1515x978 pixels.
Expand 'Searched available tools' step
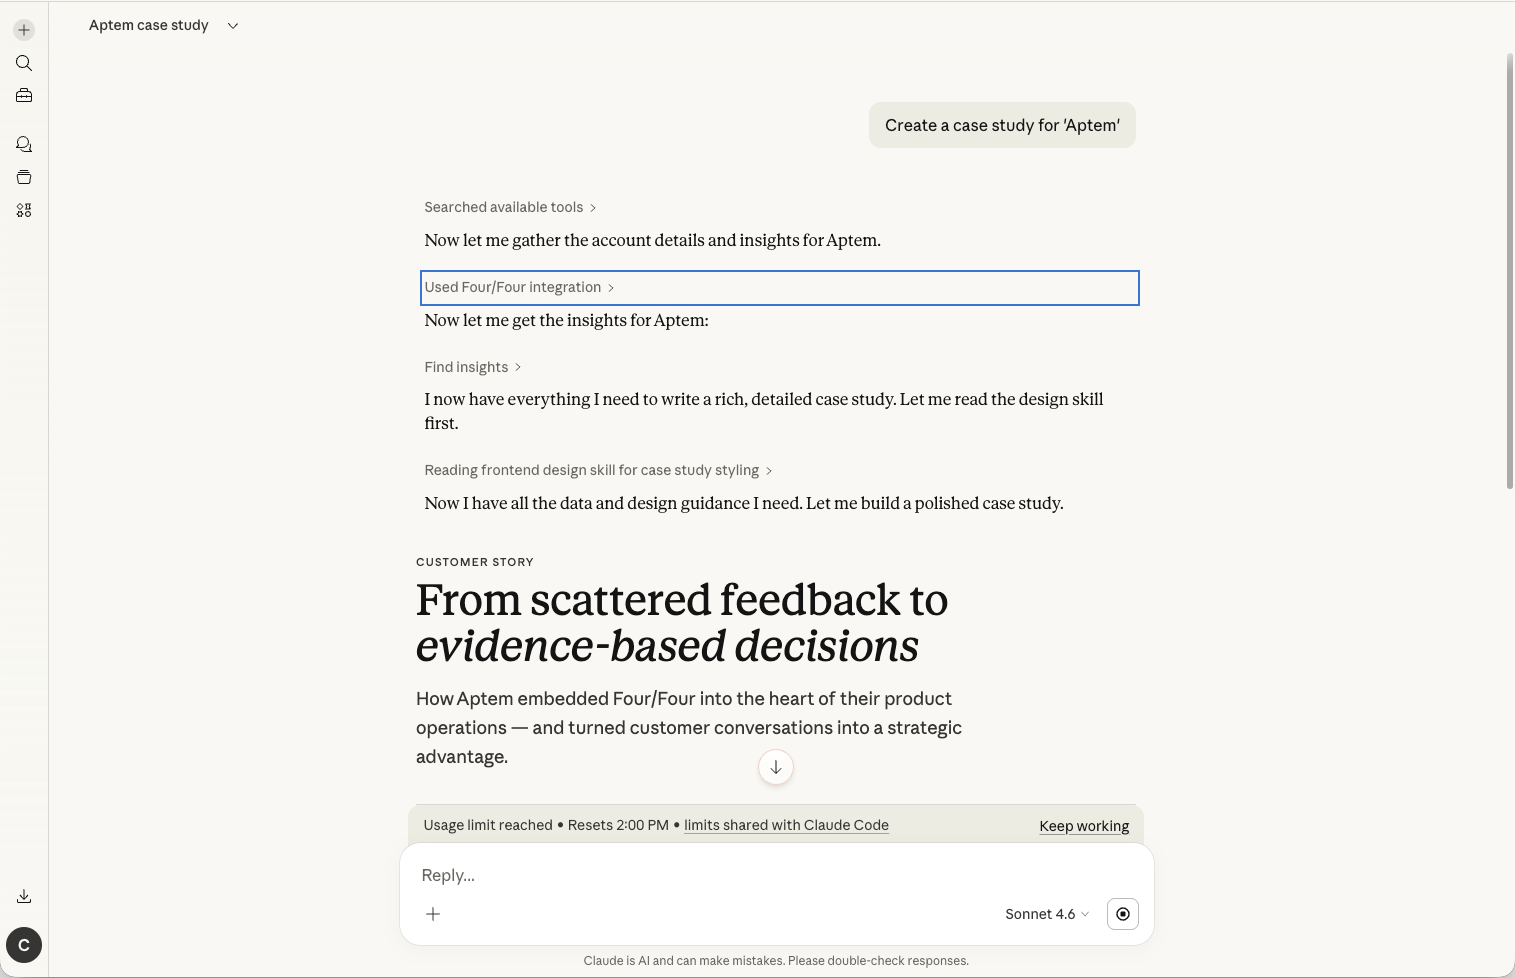pyautogui.click(x=510, y=207)
